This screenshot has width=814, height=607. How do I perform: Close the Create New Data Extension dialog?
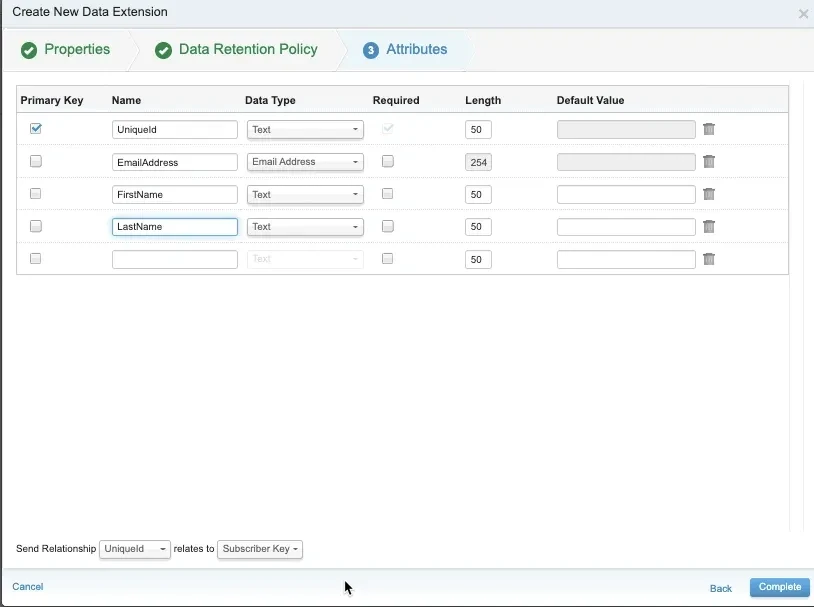pos(803,14)
